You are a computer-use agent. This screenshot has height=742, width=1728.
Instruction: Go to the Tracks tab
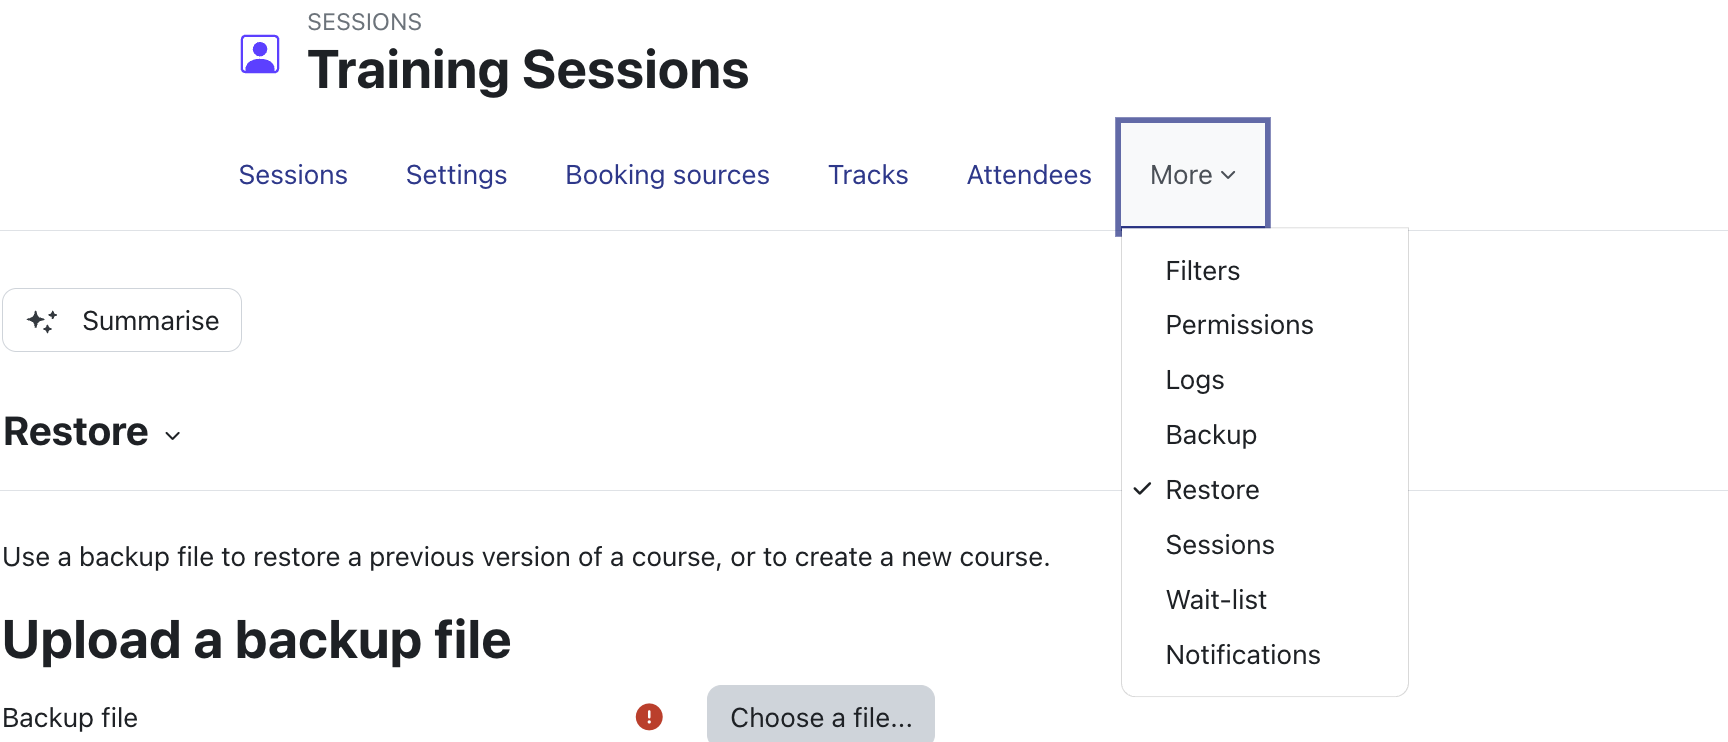click(x=868, y=175)
